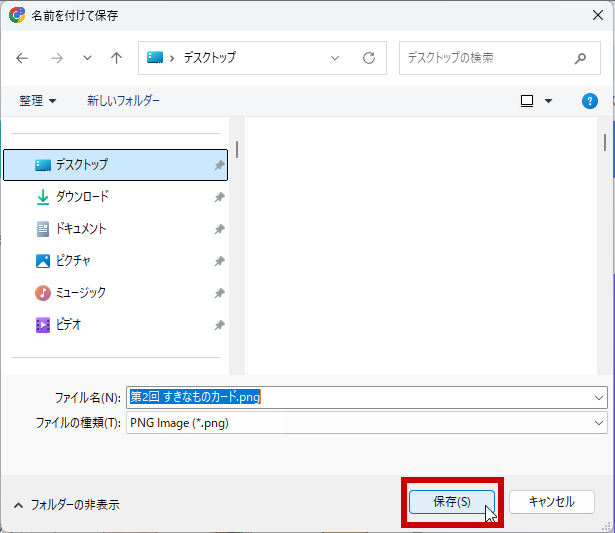Viewport: 615px width, 533px height.
Task: Select ミュージック in navigation pane
Action: pyautogui.click(x=115, y=293)
